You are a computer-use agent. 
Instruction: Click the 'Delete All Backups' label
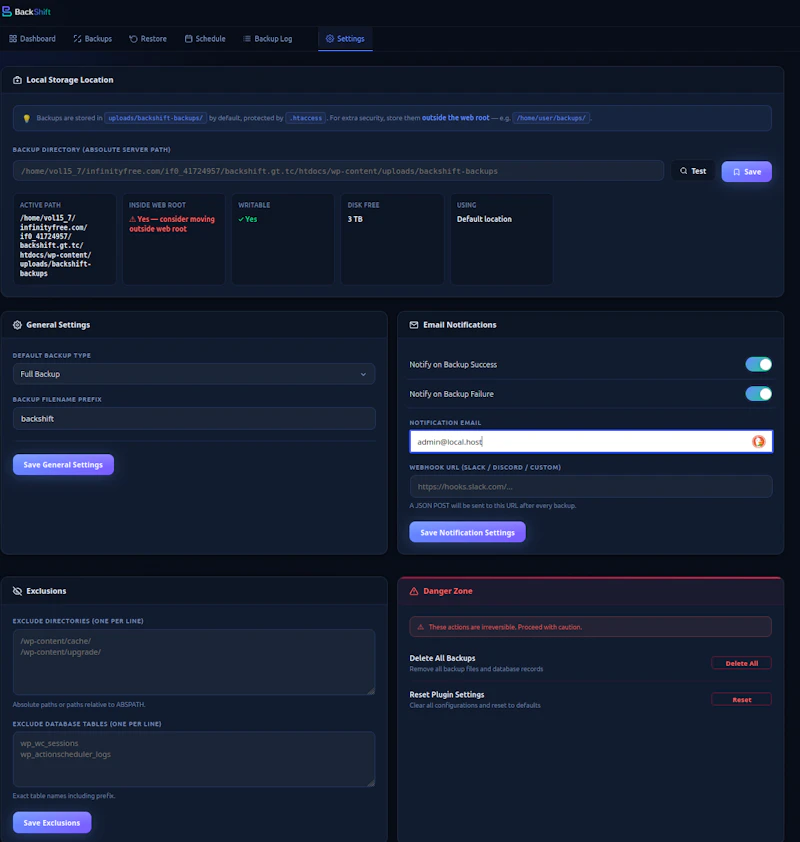[442, 658]
